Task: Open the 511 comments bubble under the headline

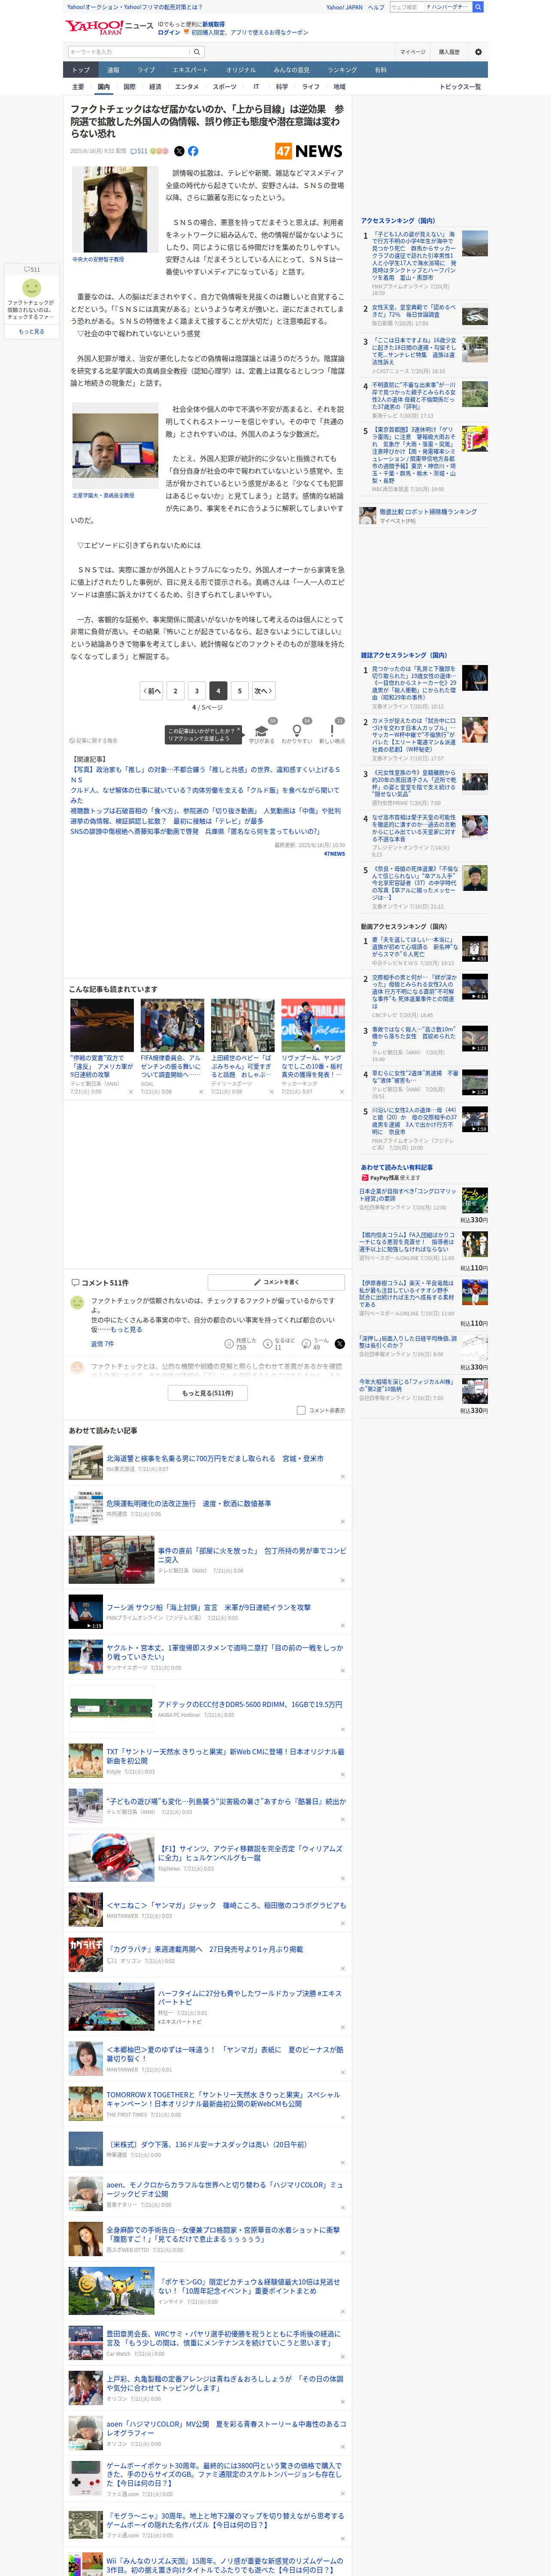Action: [x=139, y=151]
